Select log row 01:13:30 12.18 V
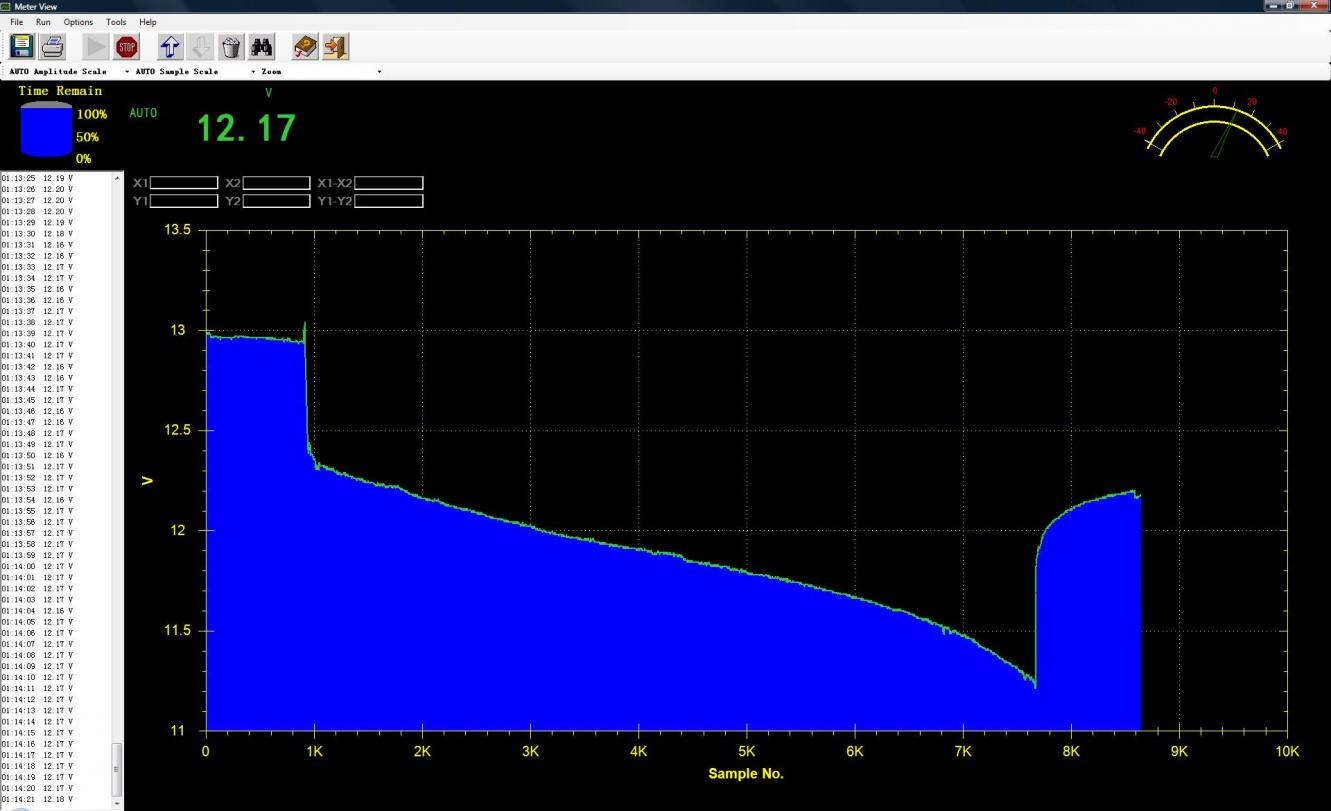 point(37,234)
